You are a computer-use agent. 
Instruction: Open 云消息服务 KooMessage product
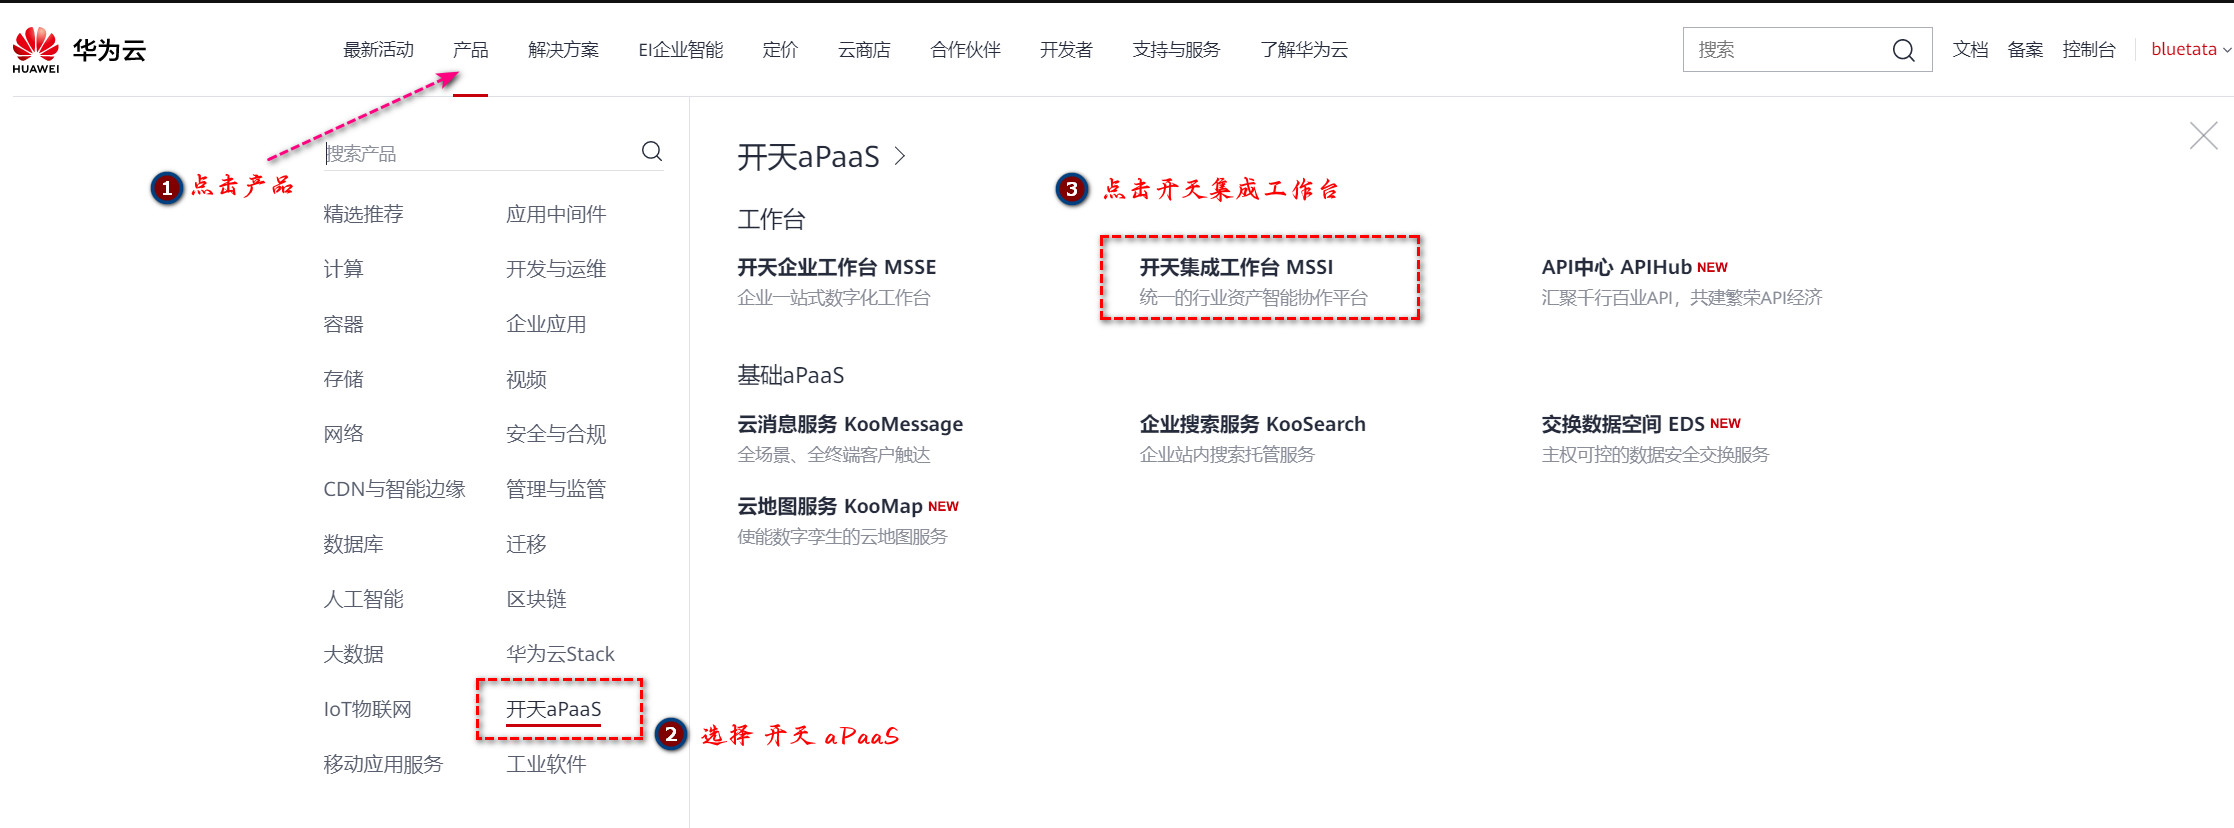pos(850,424)
